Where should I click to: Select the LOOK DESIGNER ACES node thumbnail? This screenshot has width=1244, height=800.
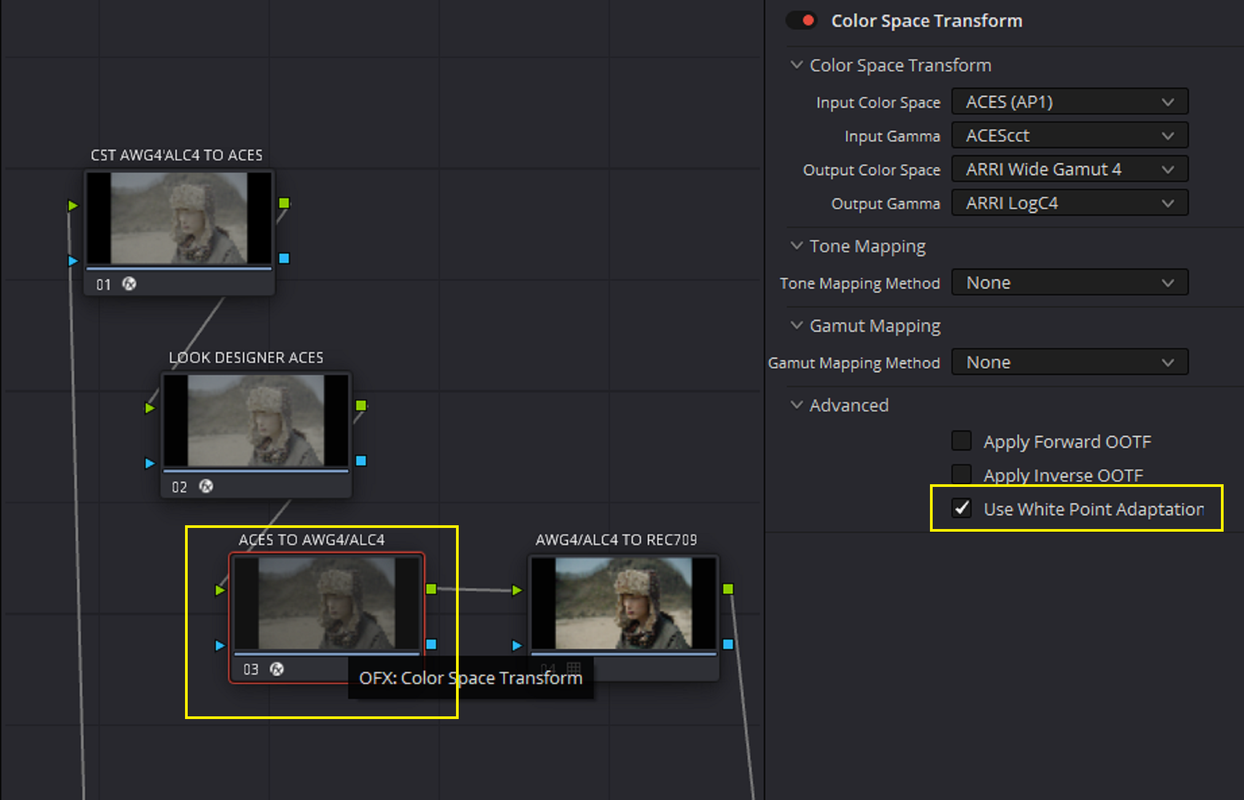point(256,421)
